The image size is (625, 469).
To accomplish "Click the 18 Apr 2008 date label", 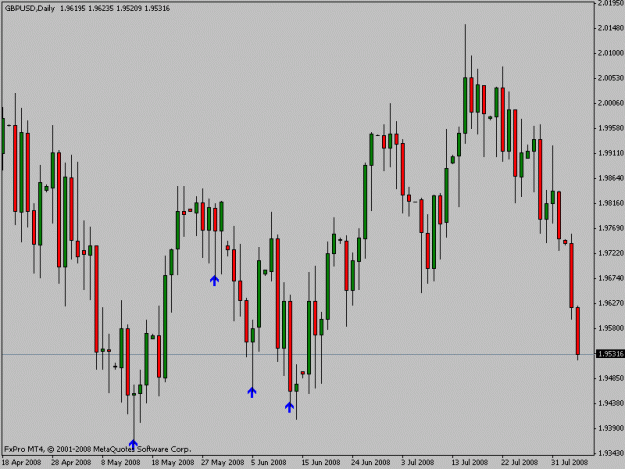I will [x=22, y=463].
